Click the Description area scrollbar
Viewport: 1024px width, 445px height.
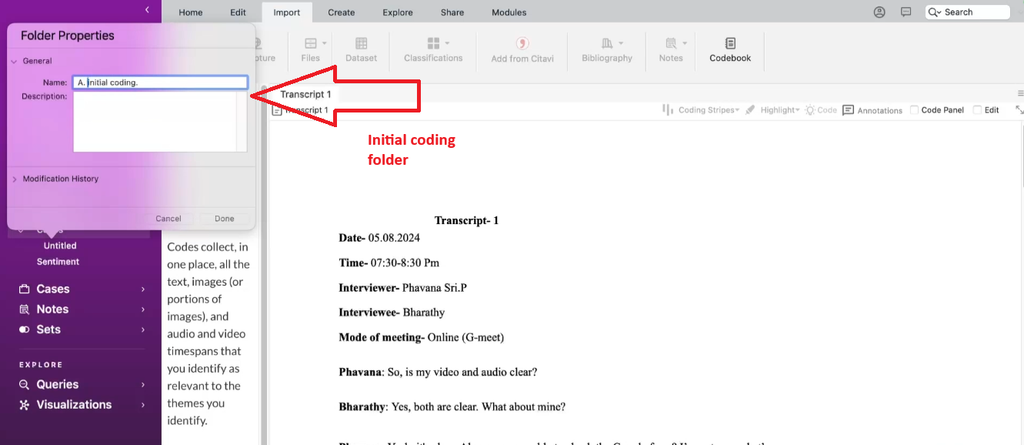pos(242,122)
